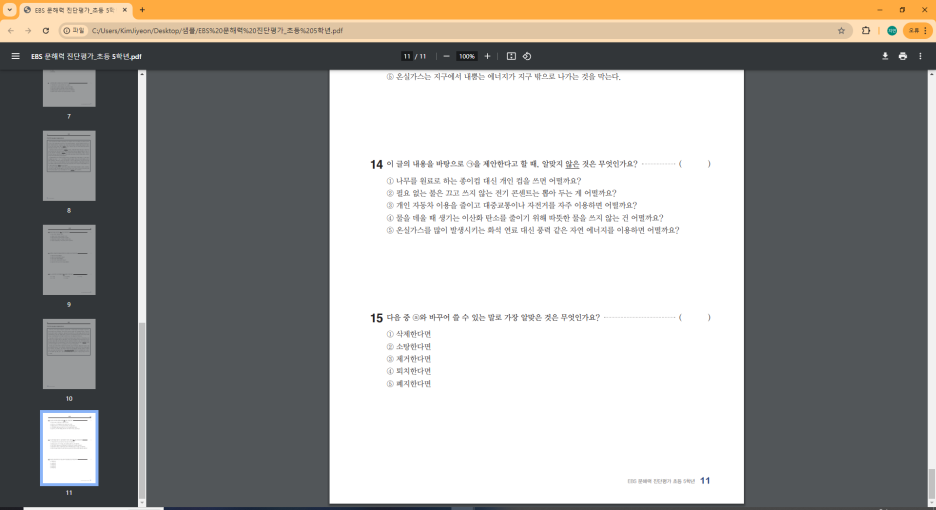
Task: Click question 14 option ① about 종이컵
Action: coord(484,180)
